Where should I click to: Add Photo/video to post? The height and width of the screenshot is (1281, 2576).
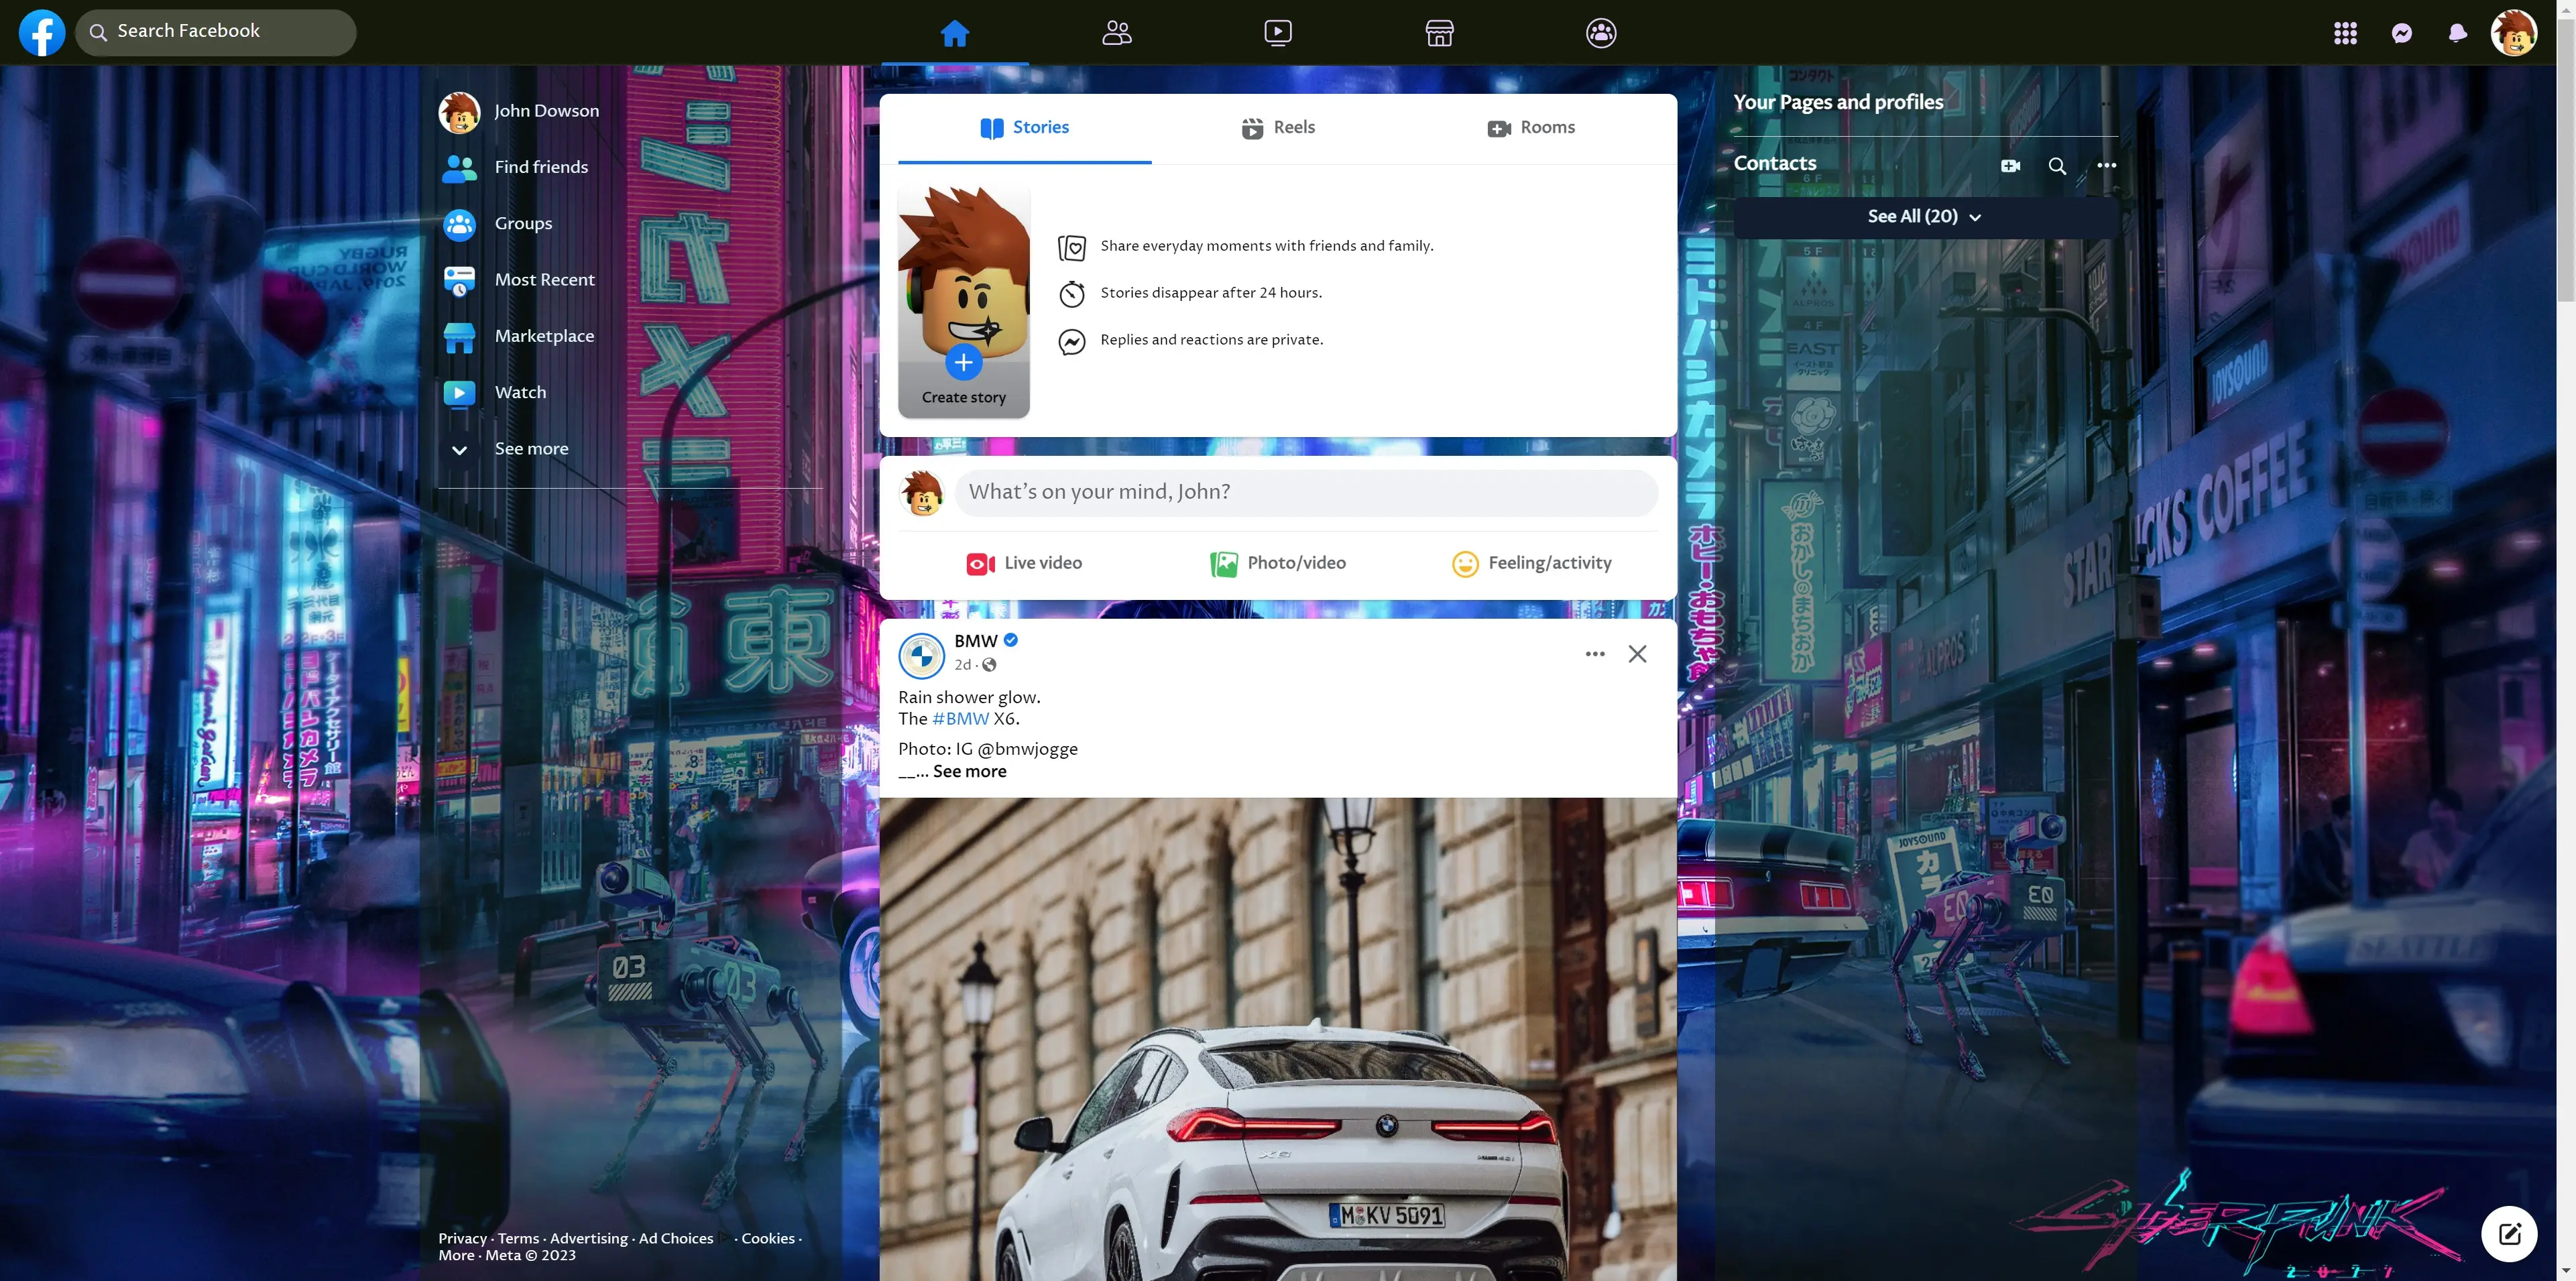(x=1278, y=563)
